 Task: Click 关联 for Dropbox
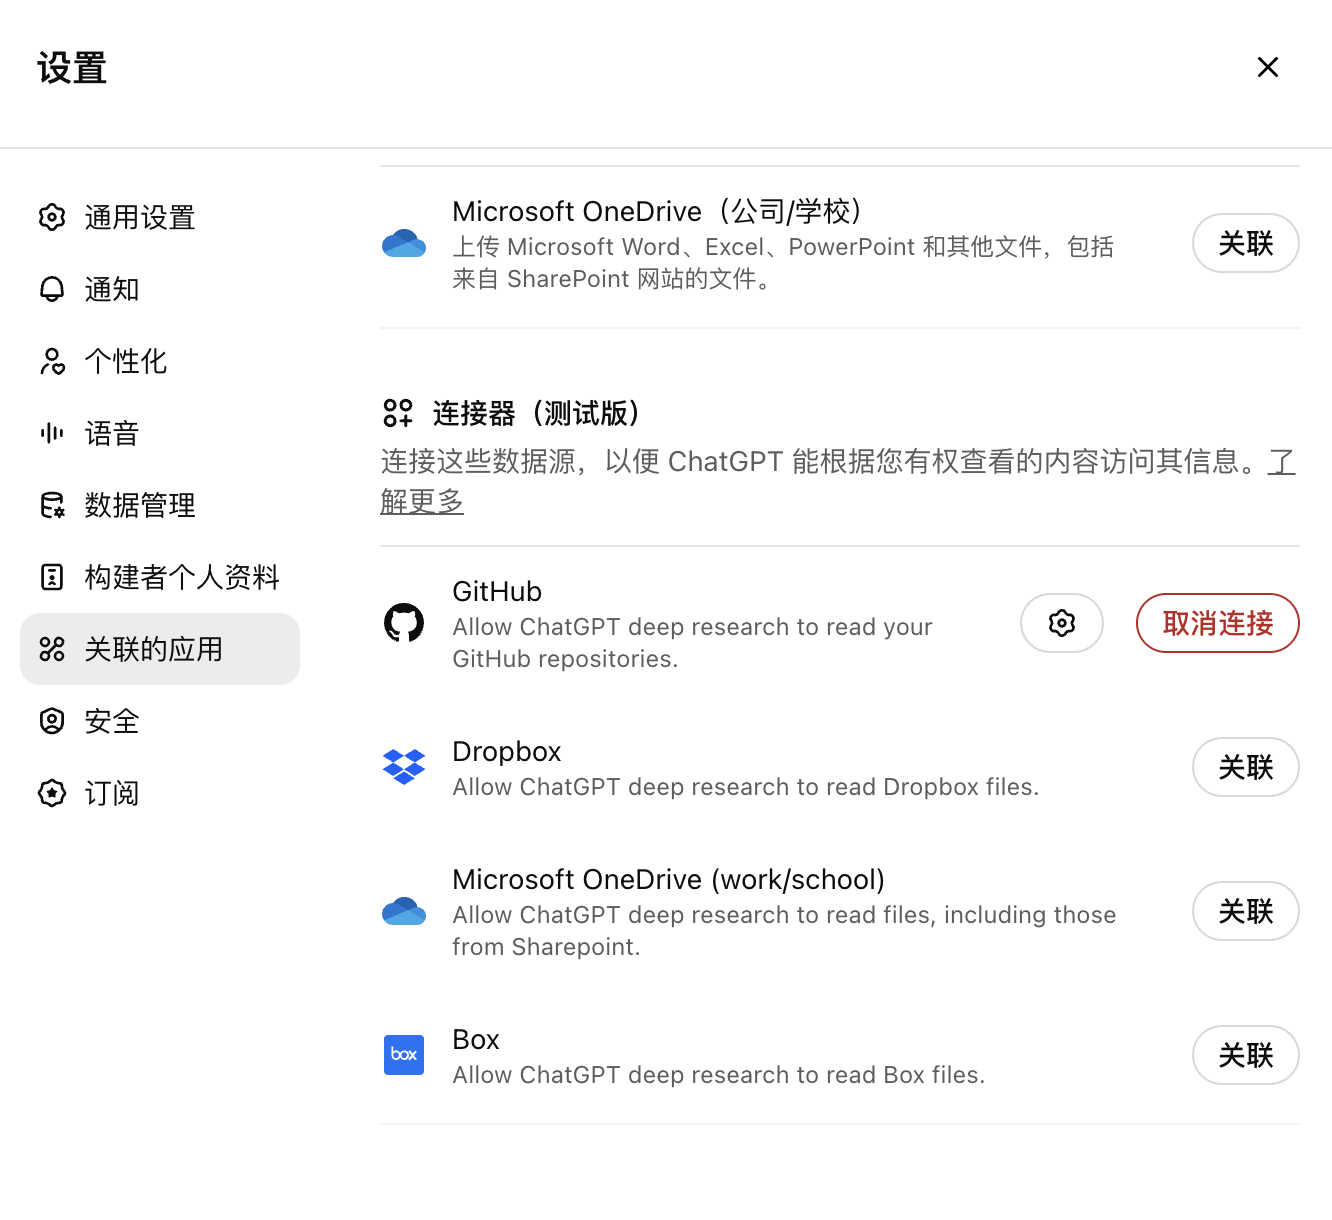(1246, 767)
